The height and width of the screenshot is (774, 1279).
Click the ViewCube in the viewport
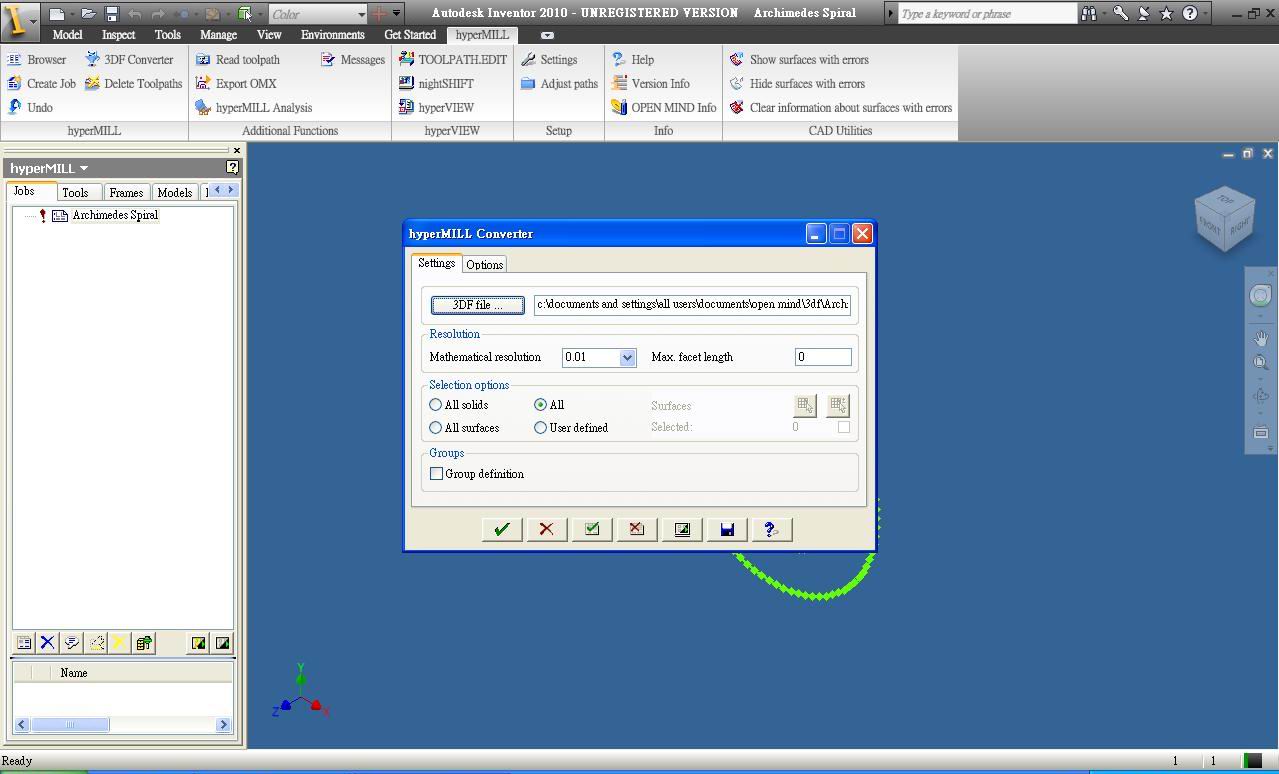tap(1225, 219)
